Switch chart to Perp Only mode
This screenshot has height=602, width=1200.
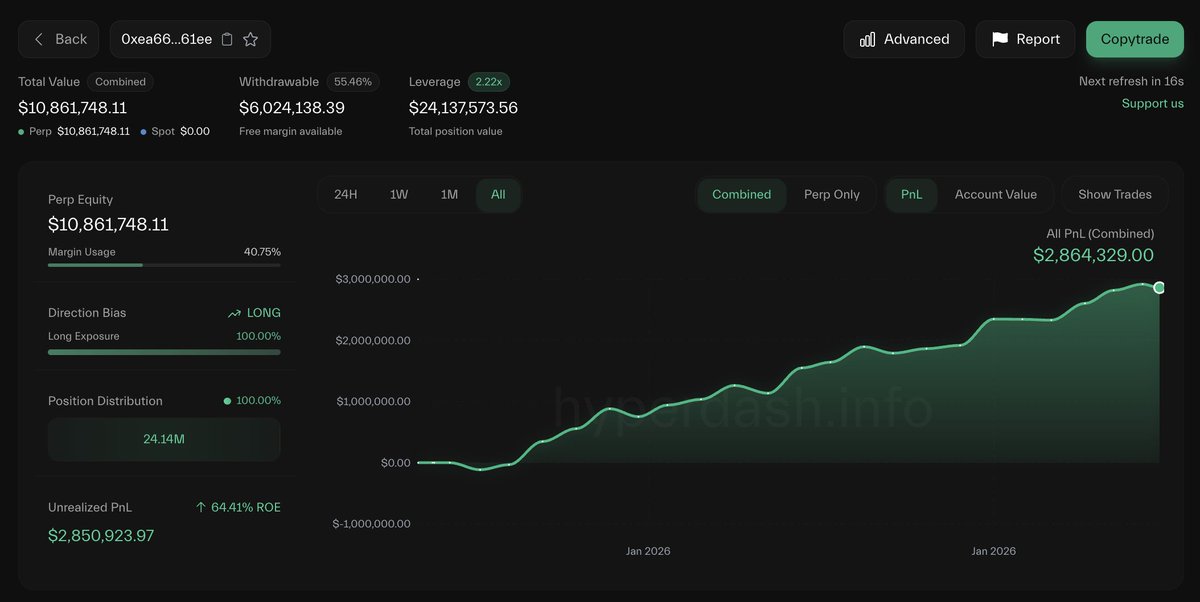[831, 194]
